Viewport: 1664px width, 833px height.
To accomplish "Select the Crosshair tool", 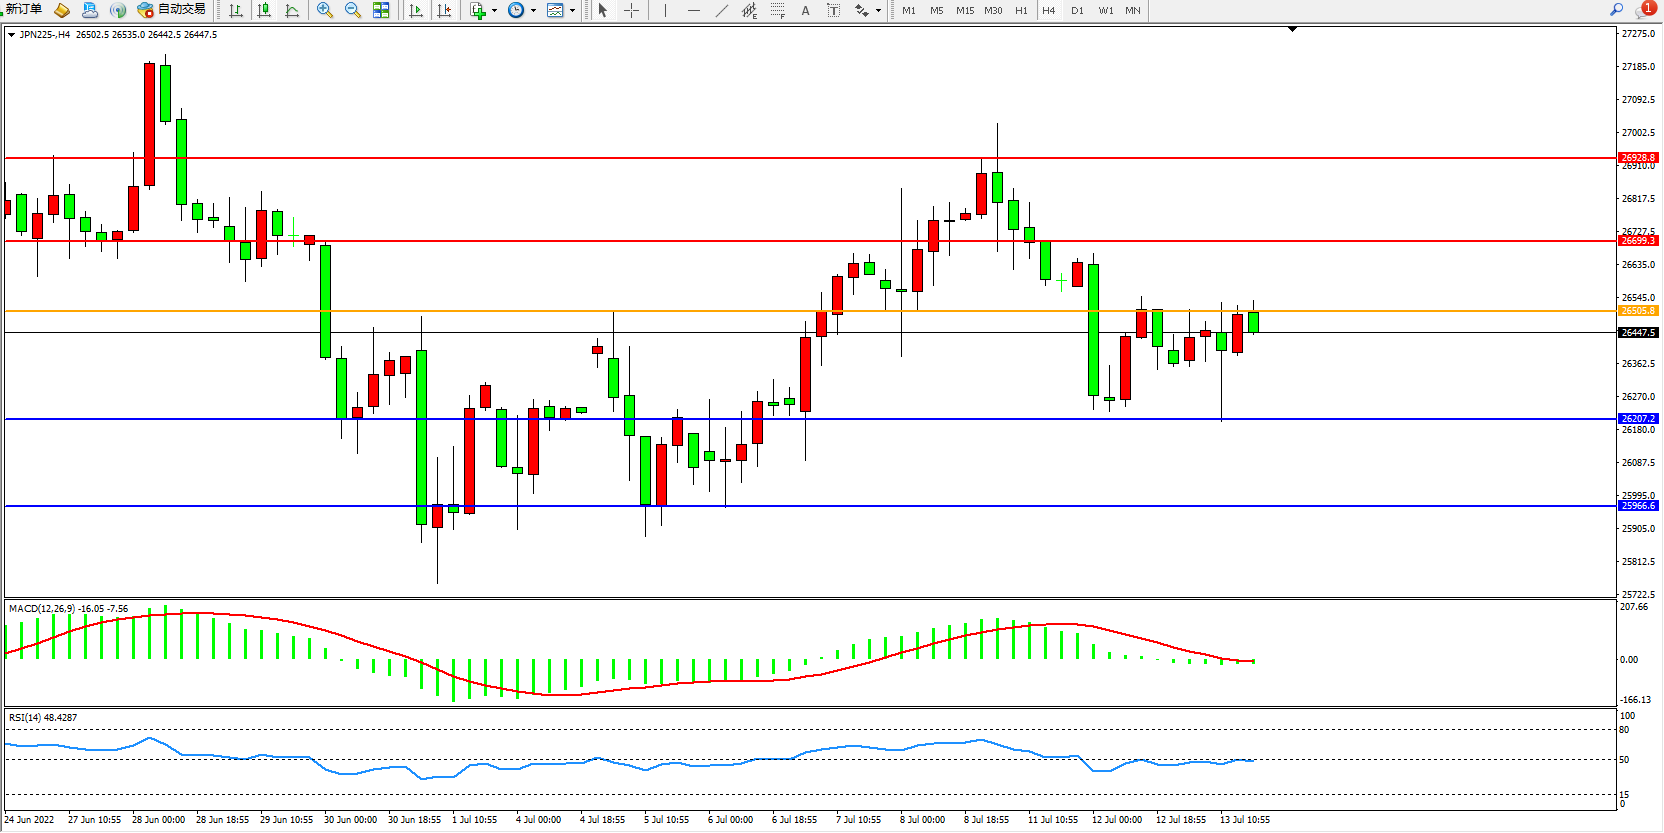I will click(x=631, y=10).
